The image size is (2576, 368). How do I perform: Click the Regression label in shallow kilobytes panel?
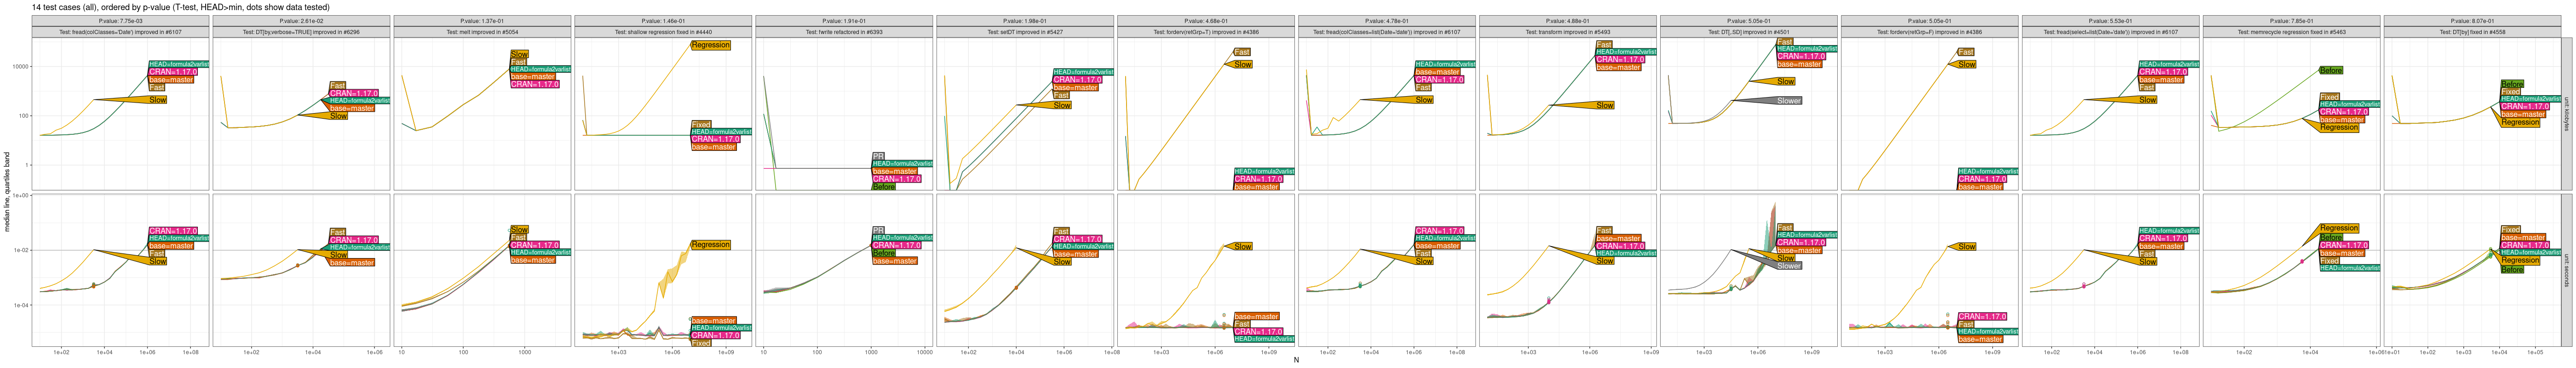point(710,45)
